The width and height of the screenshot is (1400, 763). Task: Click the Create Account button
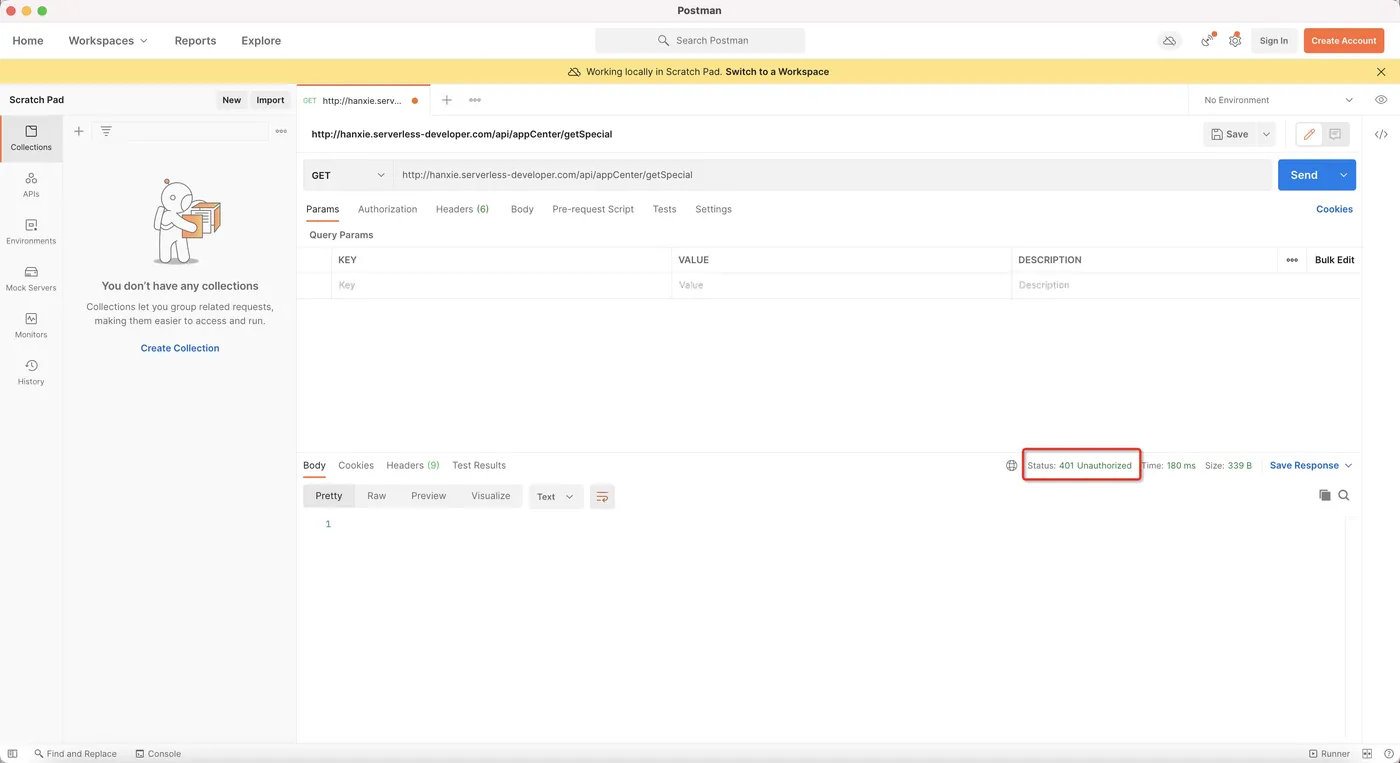click(x=1344, y=41)
